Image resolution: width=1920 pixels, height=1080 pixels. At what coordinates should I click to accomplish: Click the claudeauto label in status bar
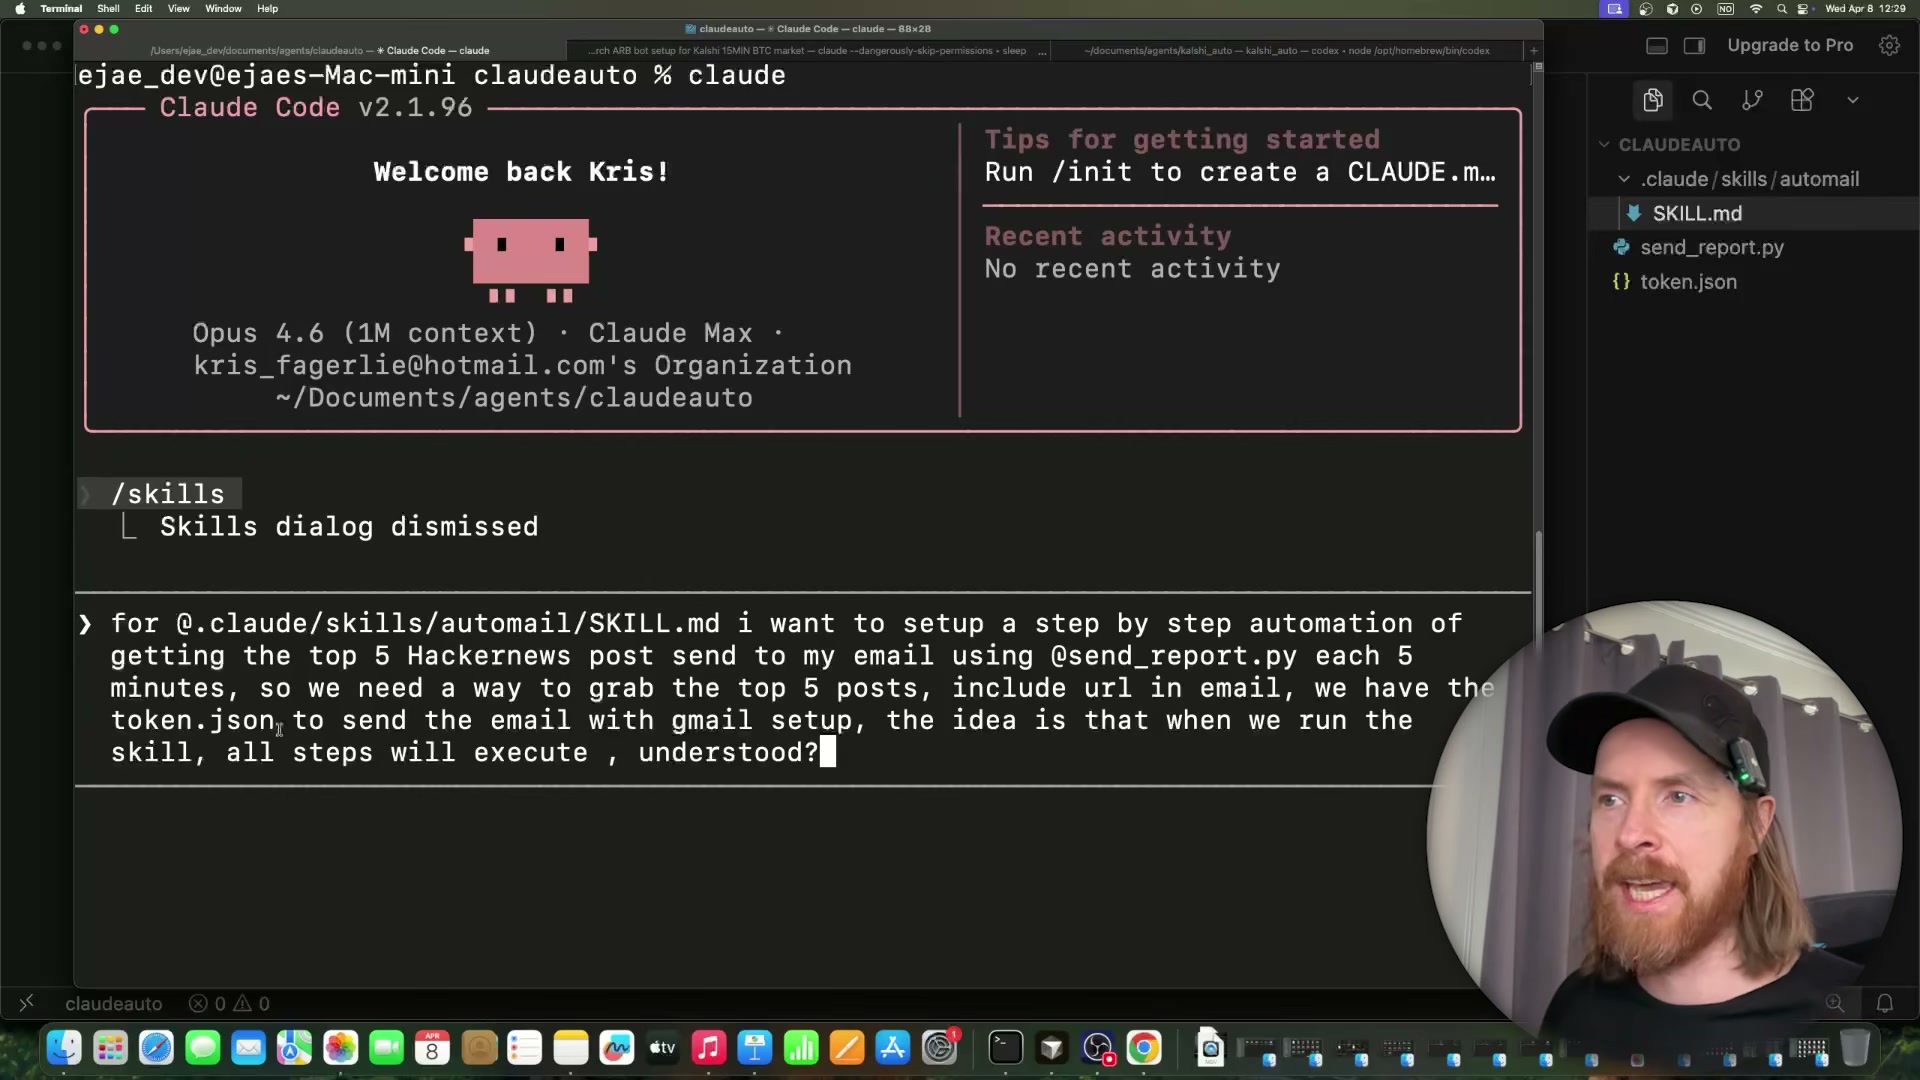tap(113, 1003)
